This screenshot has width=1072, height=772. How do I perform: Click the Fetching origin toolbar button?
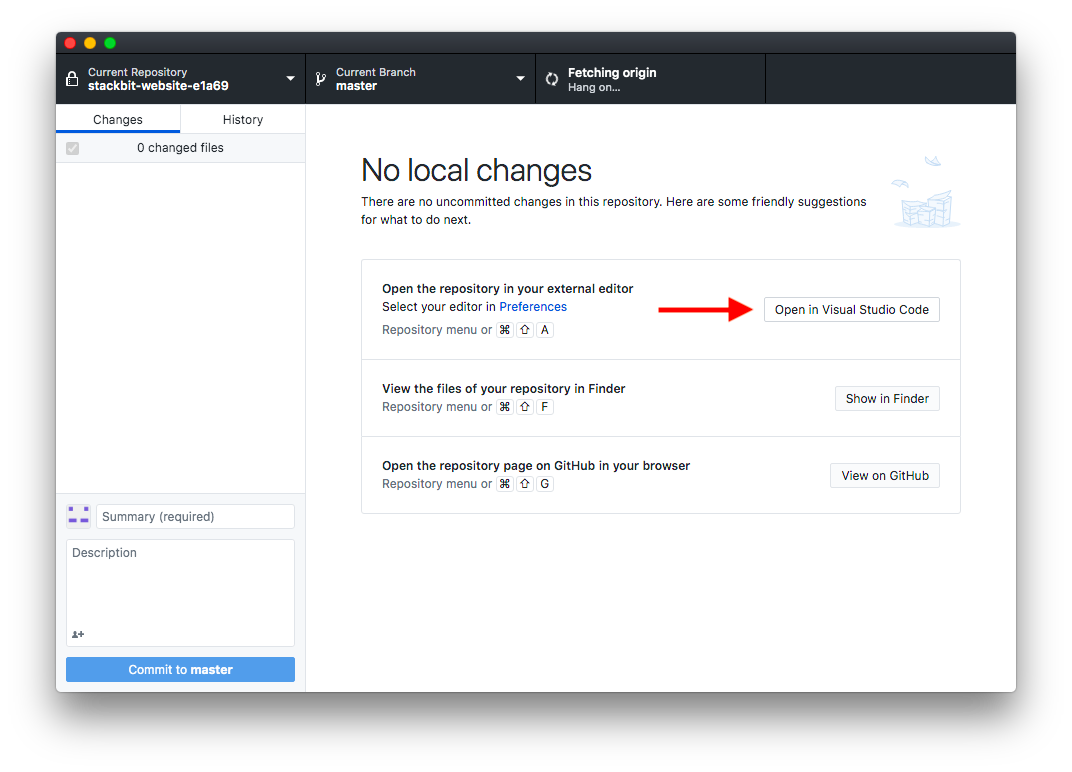pyautogui.click(x=650, y=79)
